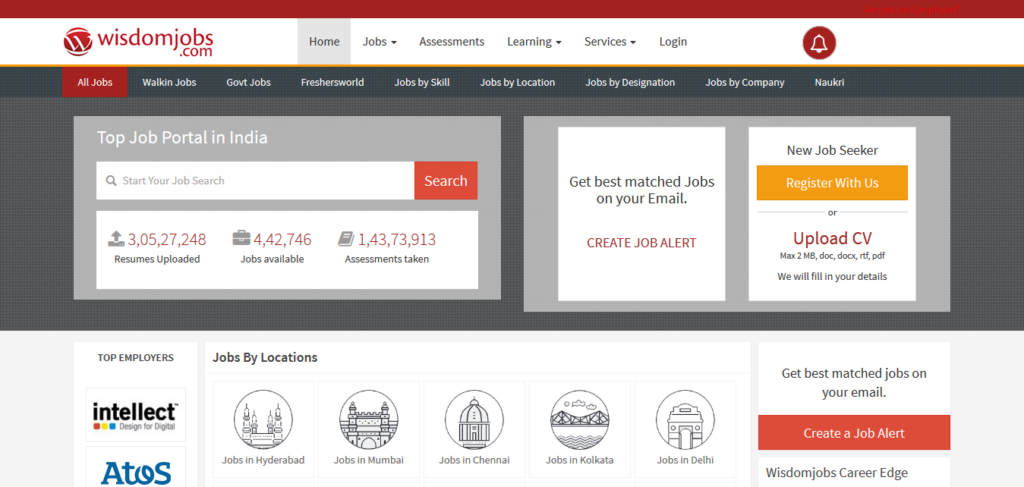The image size is (1024, 487).
Task: Expand the Jobs dropdown menu
Action: tap(379, 42)
